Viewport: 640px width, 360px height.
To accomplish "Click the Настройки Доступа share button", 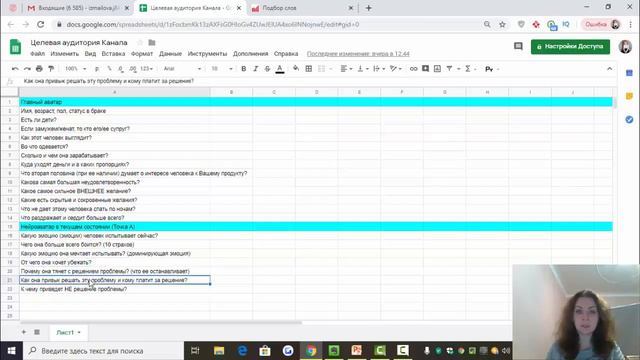I will click(570, 47).
